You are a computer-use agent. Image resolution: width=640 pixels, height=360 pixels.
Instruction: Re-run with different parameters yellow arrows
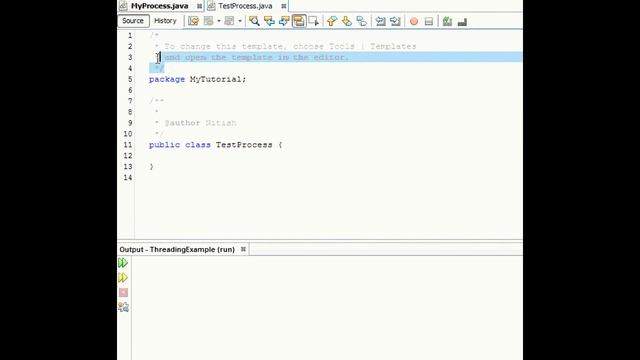coord(123,278)
